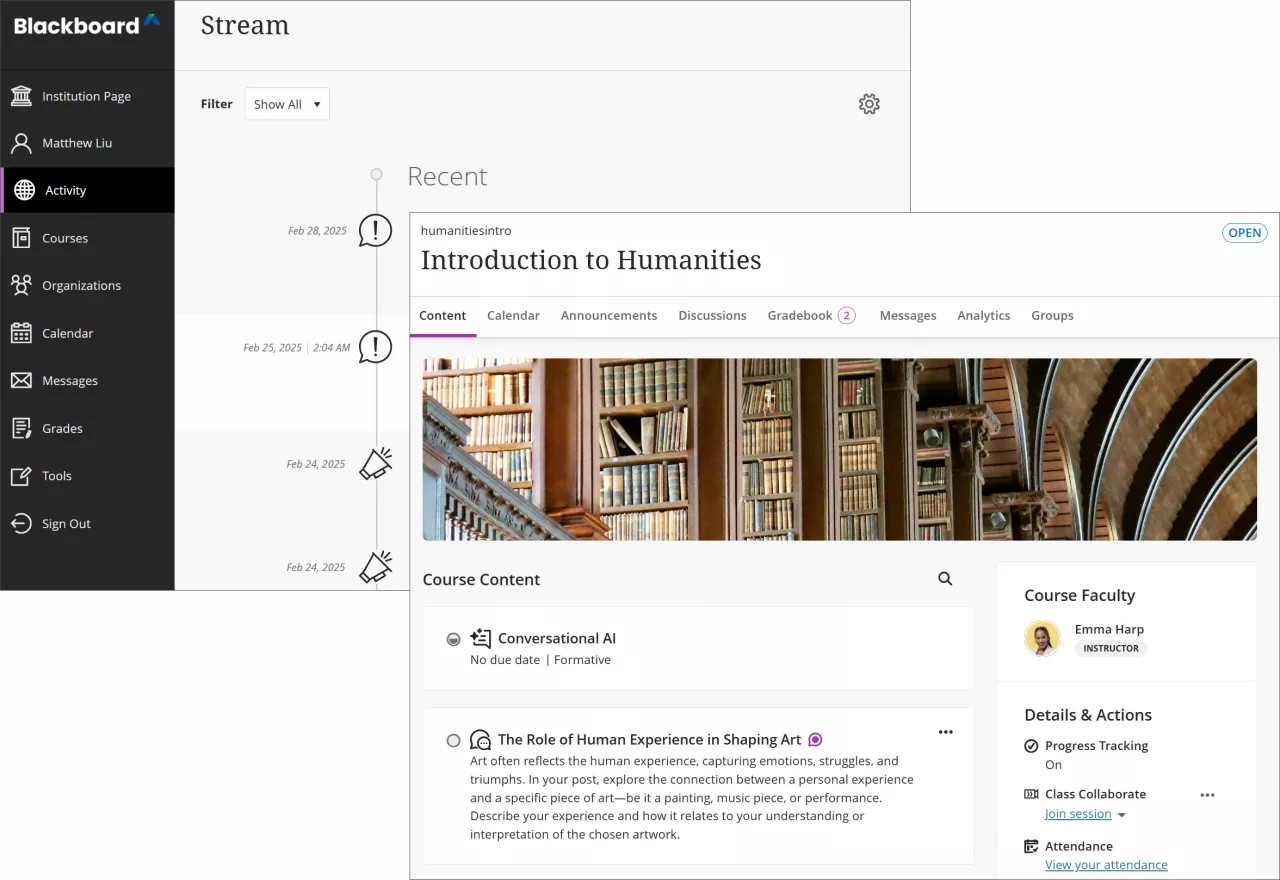Open the Conversational AI journal item icon
The width and height of the screenshot is (1280, 880).
point(481,638)
